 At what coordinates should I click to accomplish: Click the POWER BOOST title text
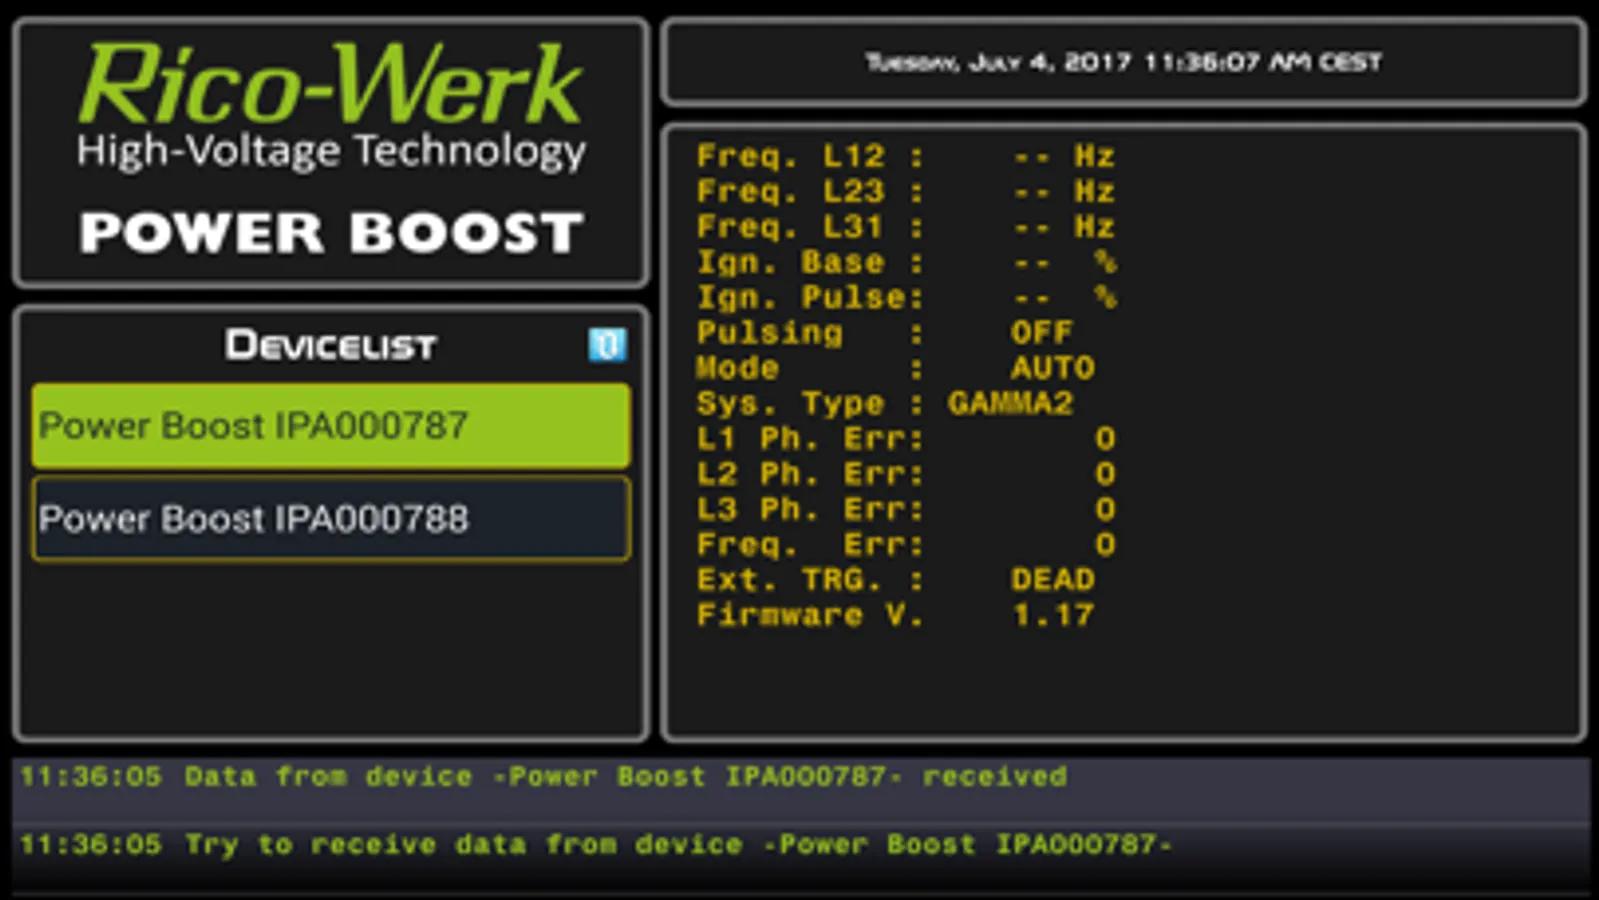[x=331, y=233]
